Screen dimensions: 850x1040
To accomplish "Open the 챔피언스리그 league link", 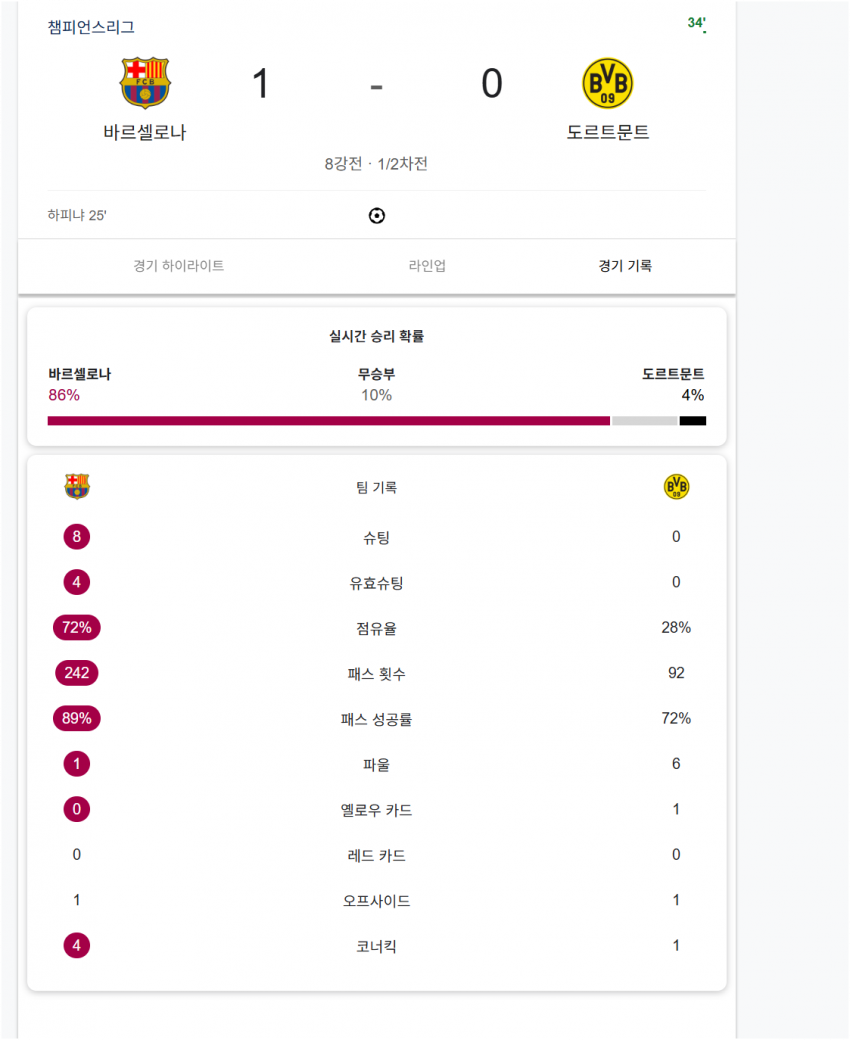I will [x=91, y=27].
